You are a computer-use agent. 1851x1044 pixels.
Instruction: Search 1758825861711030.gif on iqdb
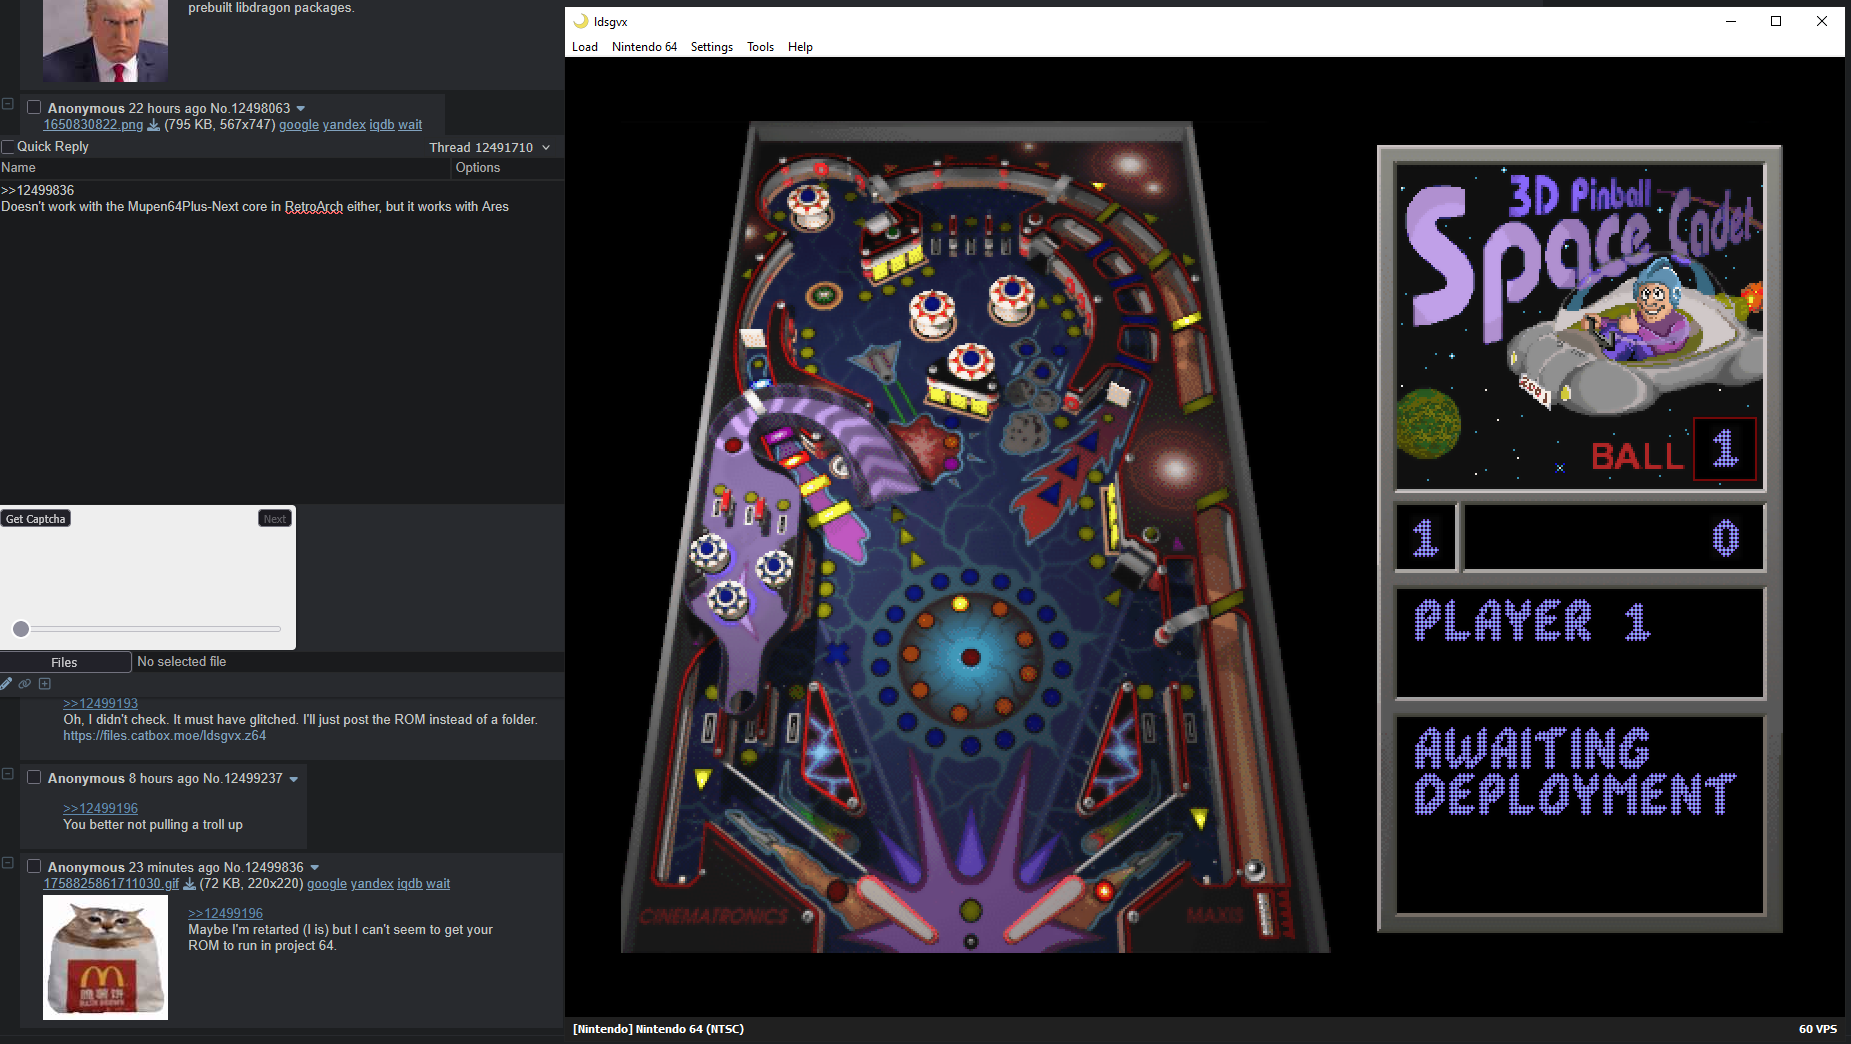tap(410, 884)
